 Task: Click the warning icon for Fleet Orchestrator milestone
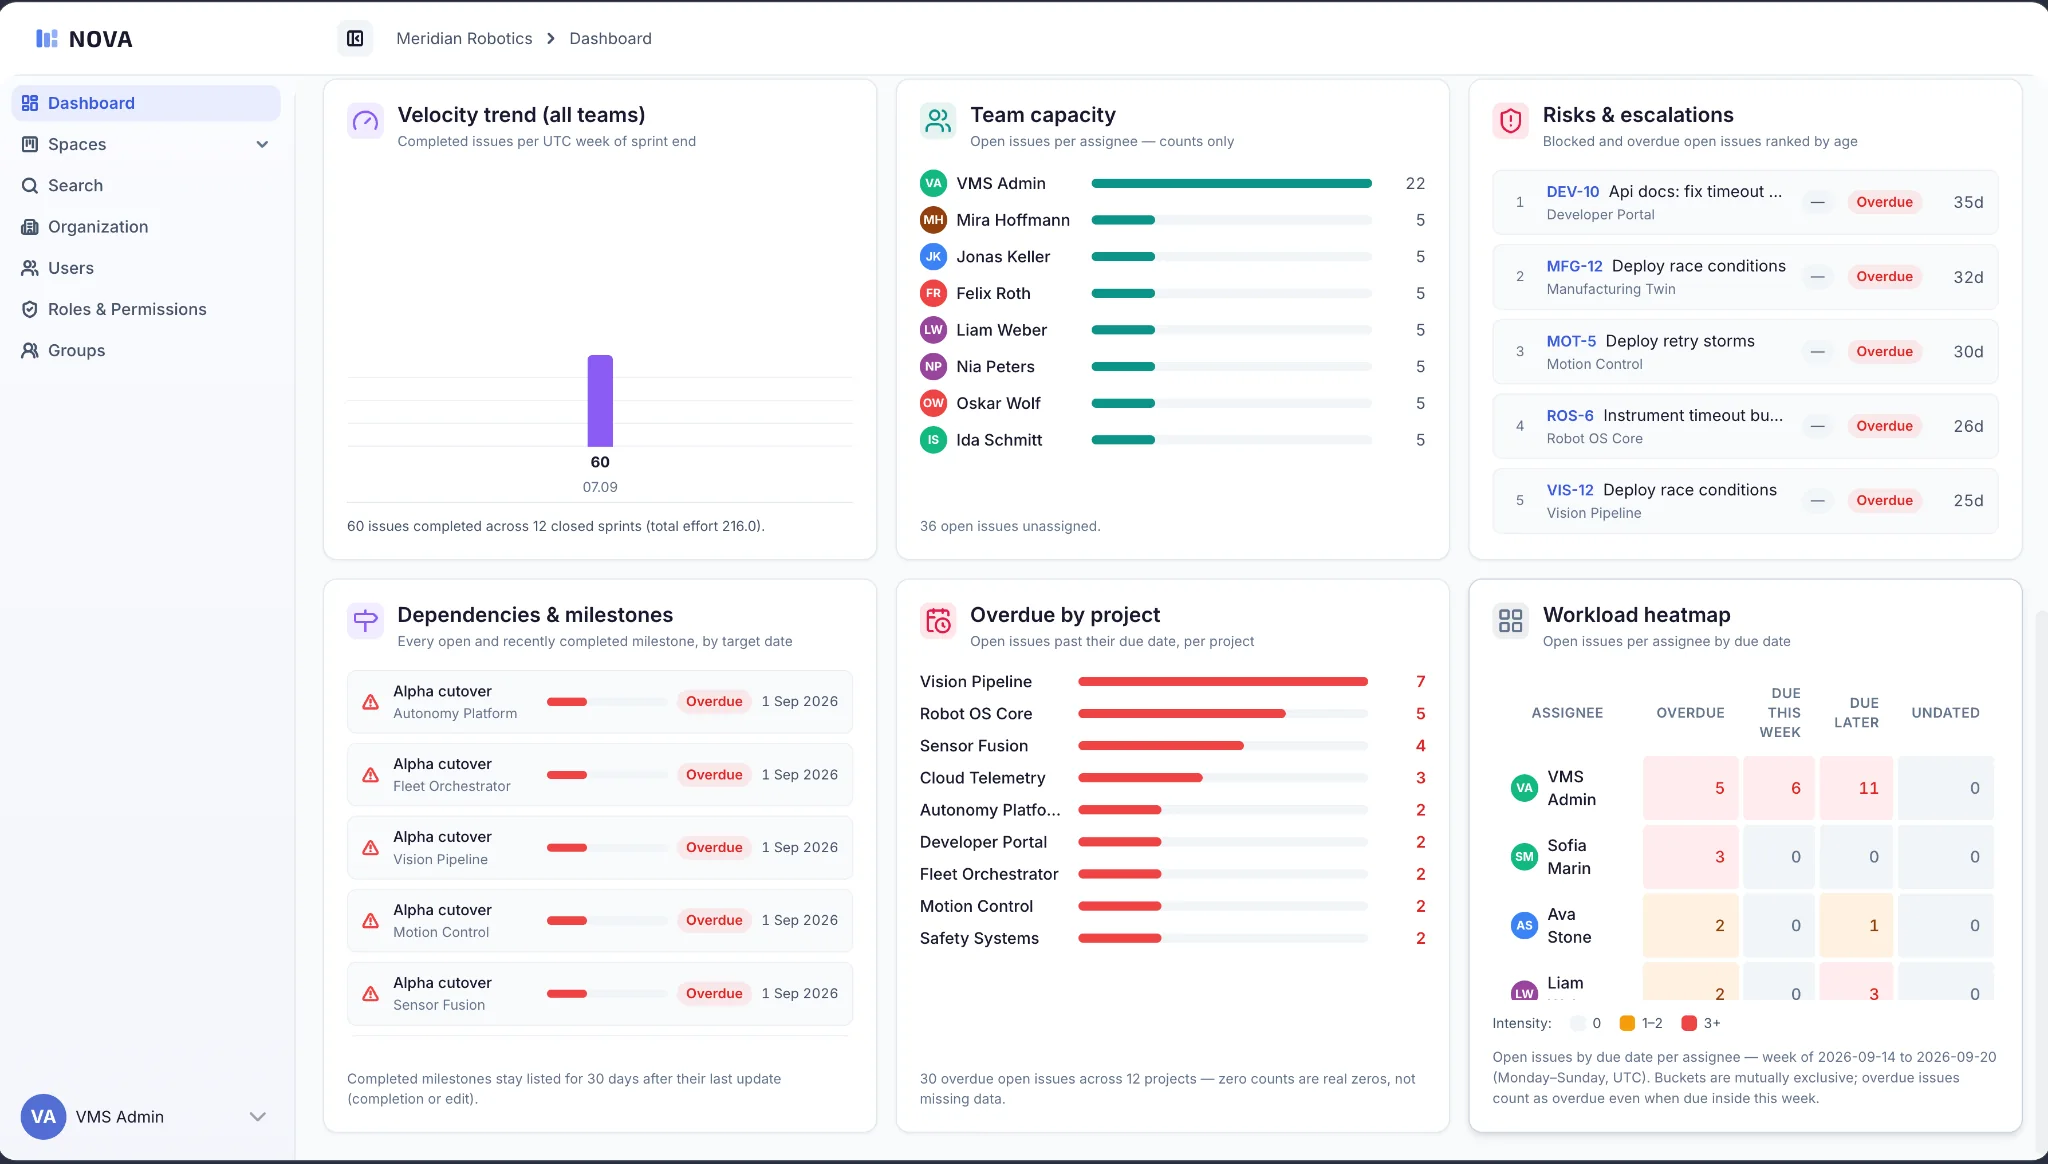pyautogui.click(x=370, y=775)
